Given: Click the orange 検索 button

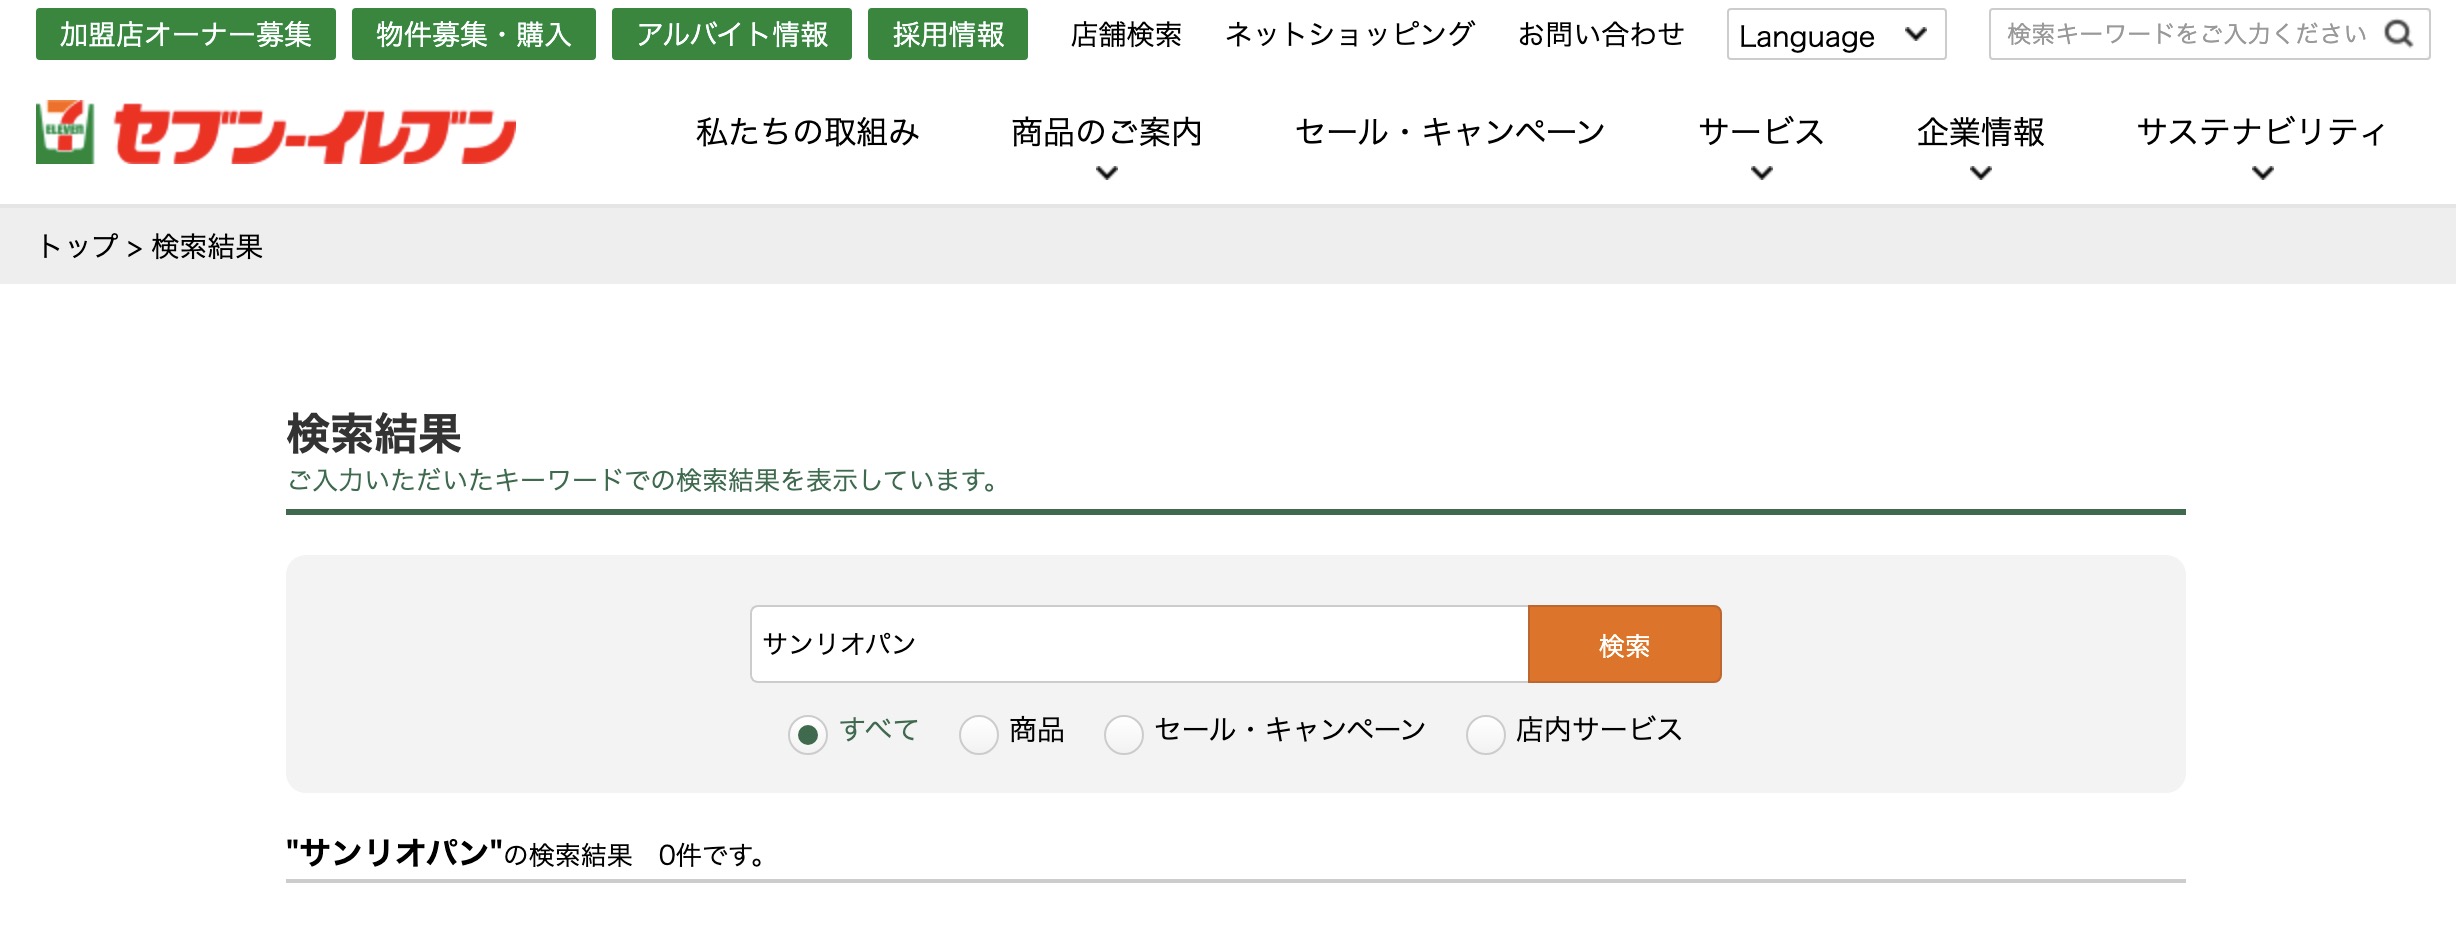Looking at the screenshot, I should click(x=1624, y=644).
